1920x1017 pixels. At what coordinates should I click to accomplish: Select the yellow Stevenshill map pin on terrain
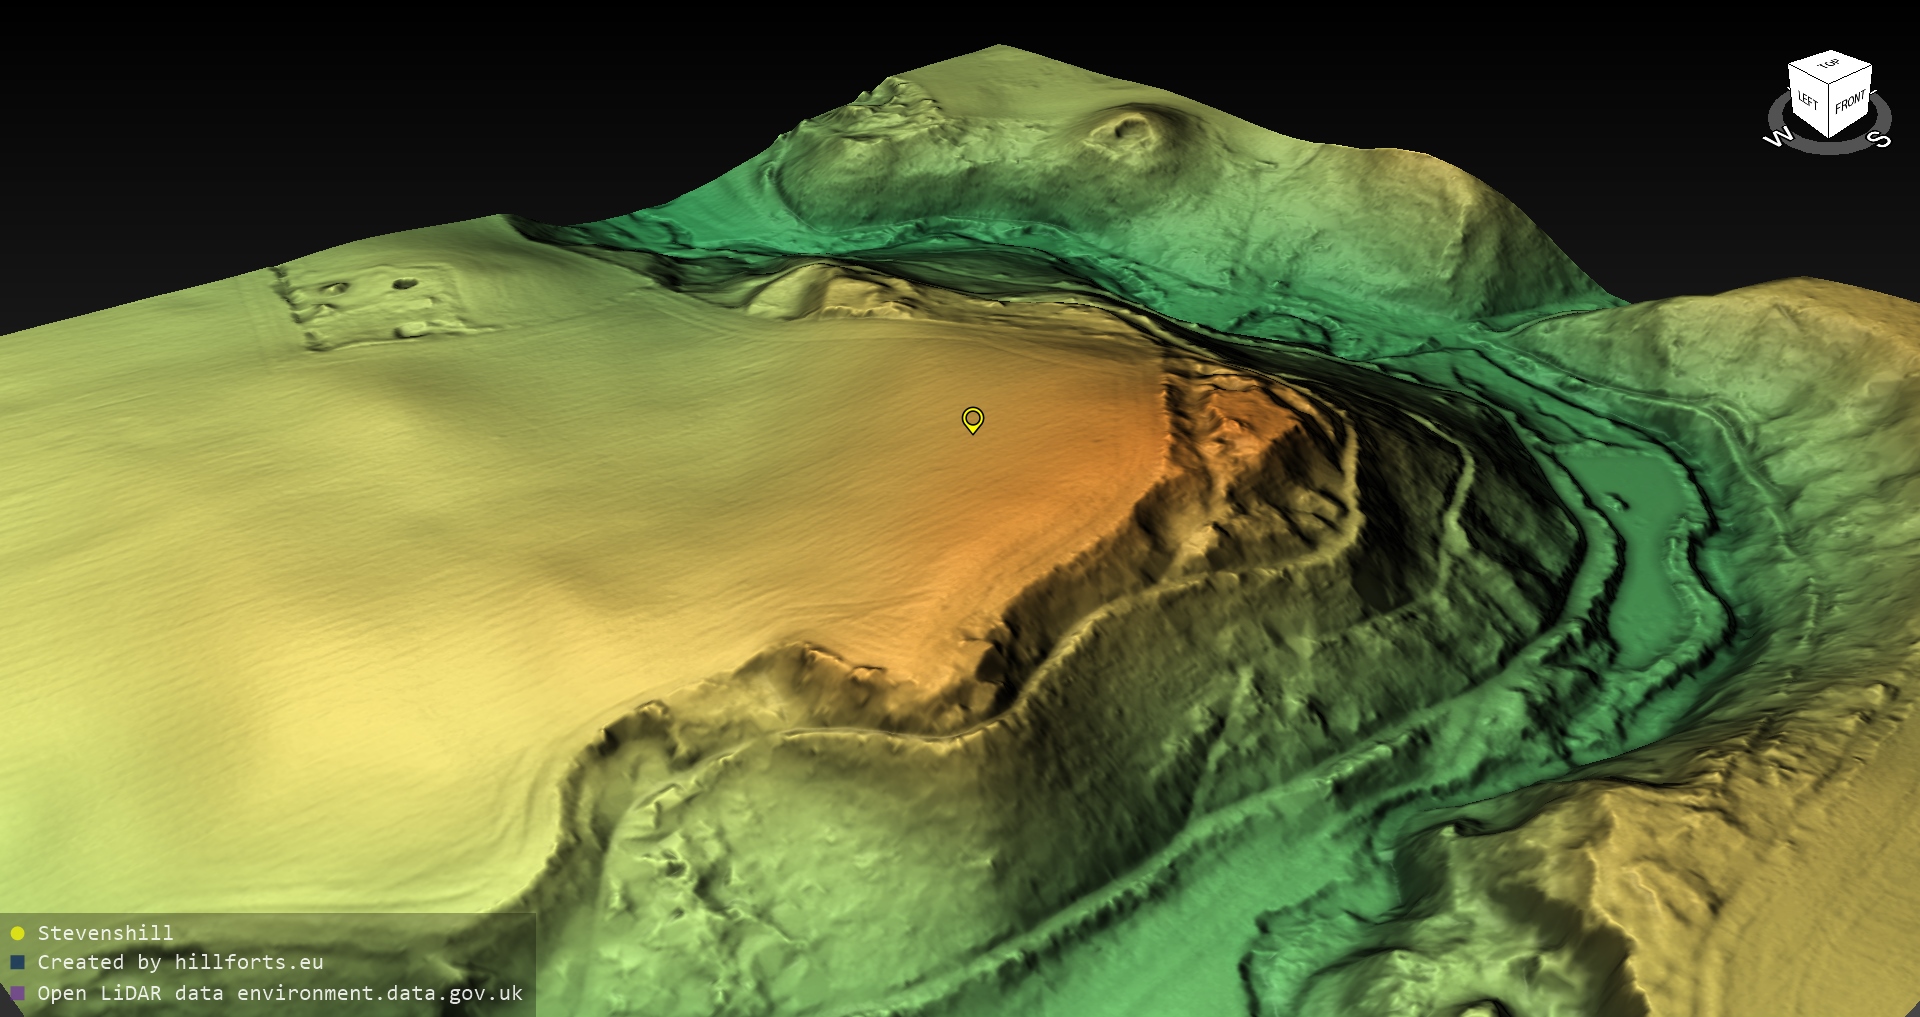tap(972, 418)
